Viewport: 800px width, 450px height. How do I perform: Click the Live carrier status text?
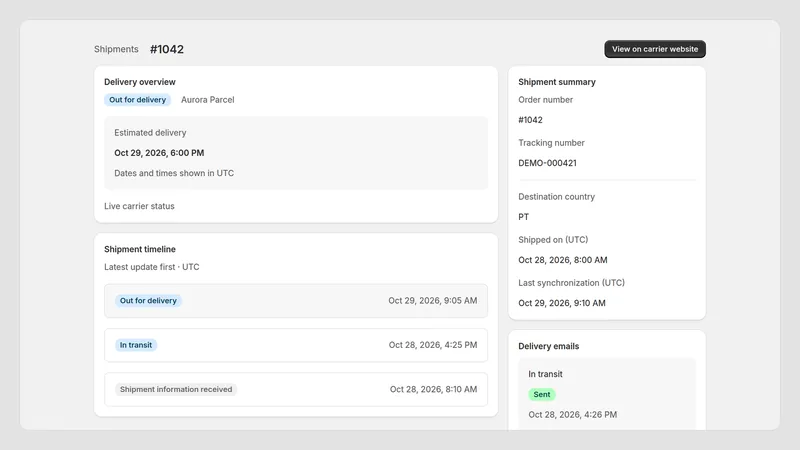[139, 206]
